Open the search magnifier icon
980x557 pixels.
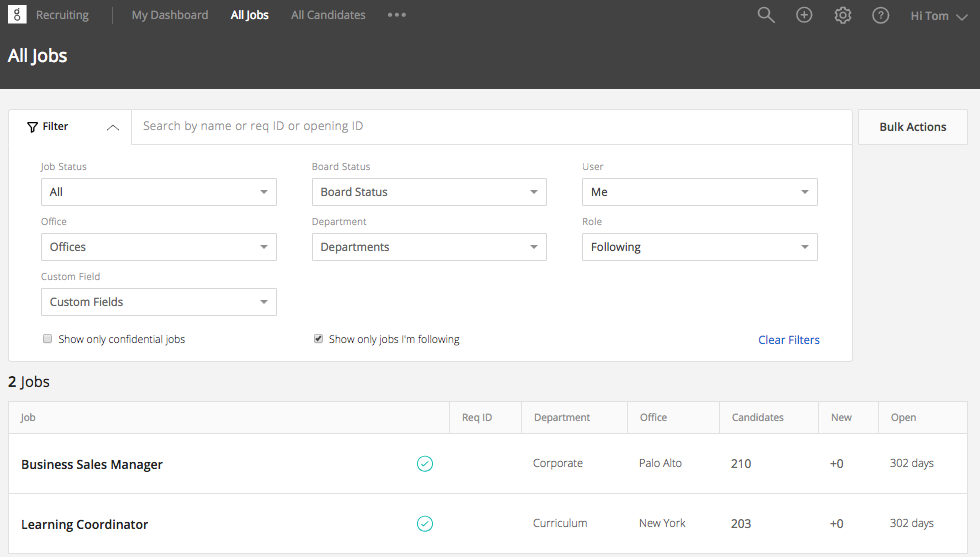(766, 15)
